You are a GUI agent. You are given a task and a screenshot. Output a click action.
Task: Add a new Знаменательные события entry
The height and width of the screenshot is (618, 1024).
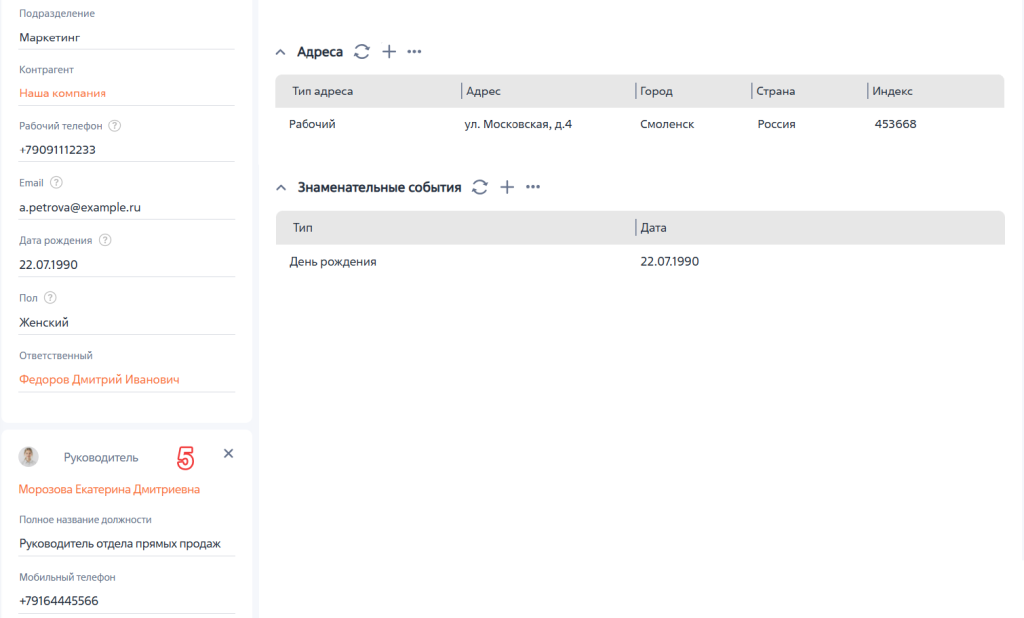pyautogui.click(x=507, y=187)
